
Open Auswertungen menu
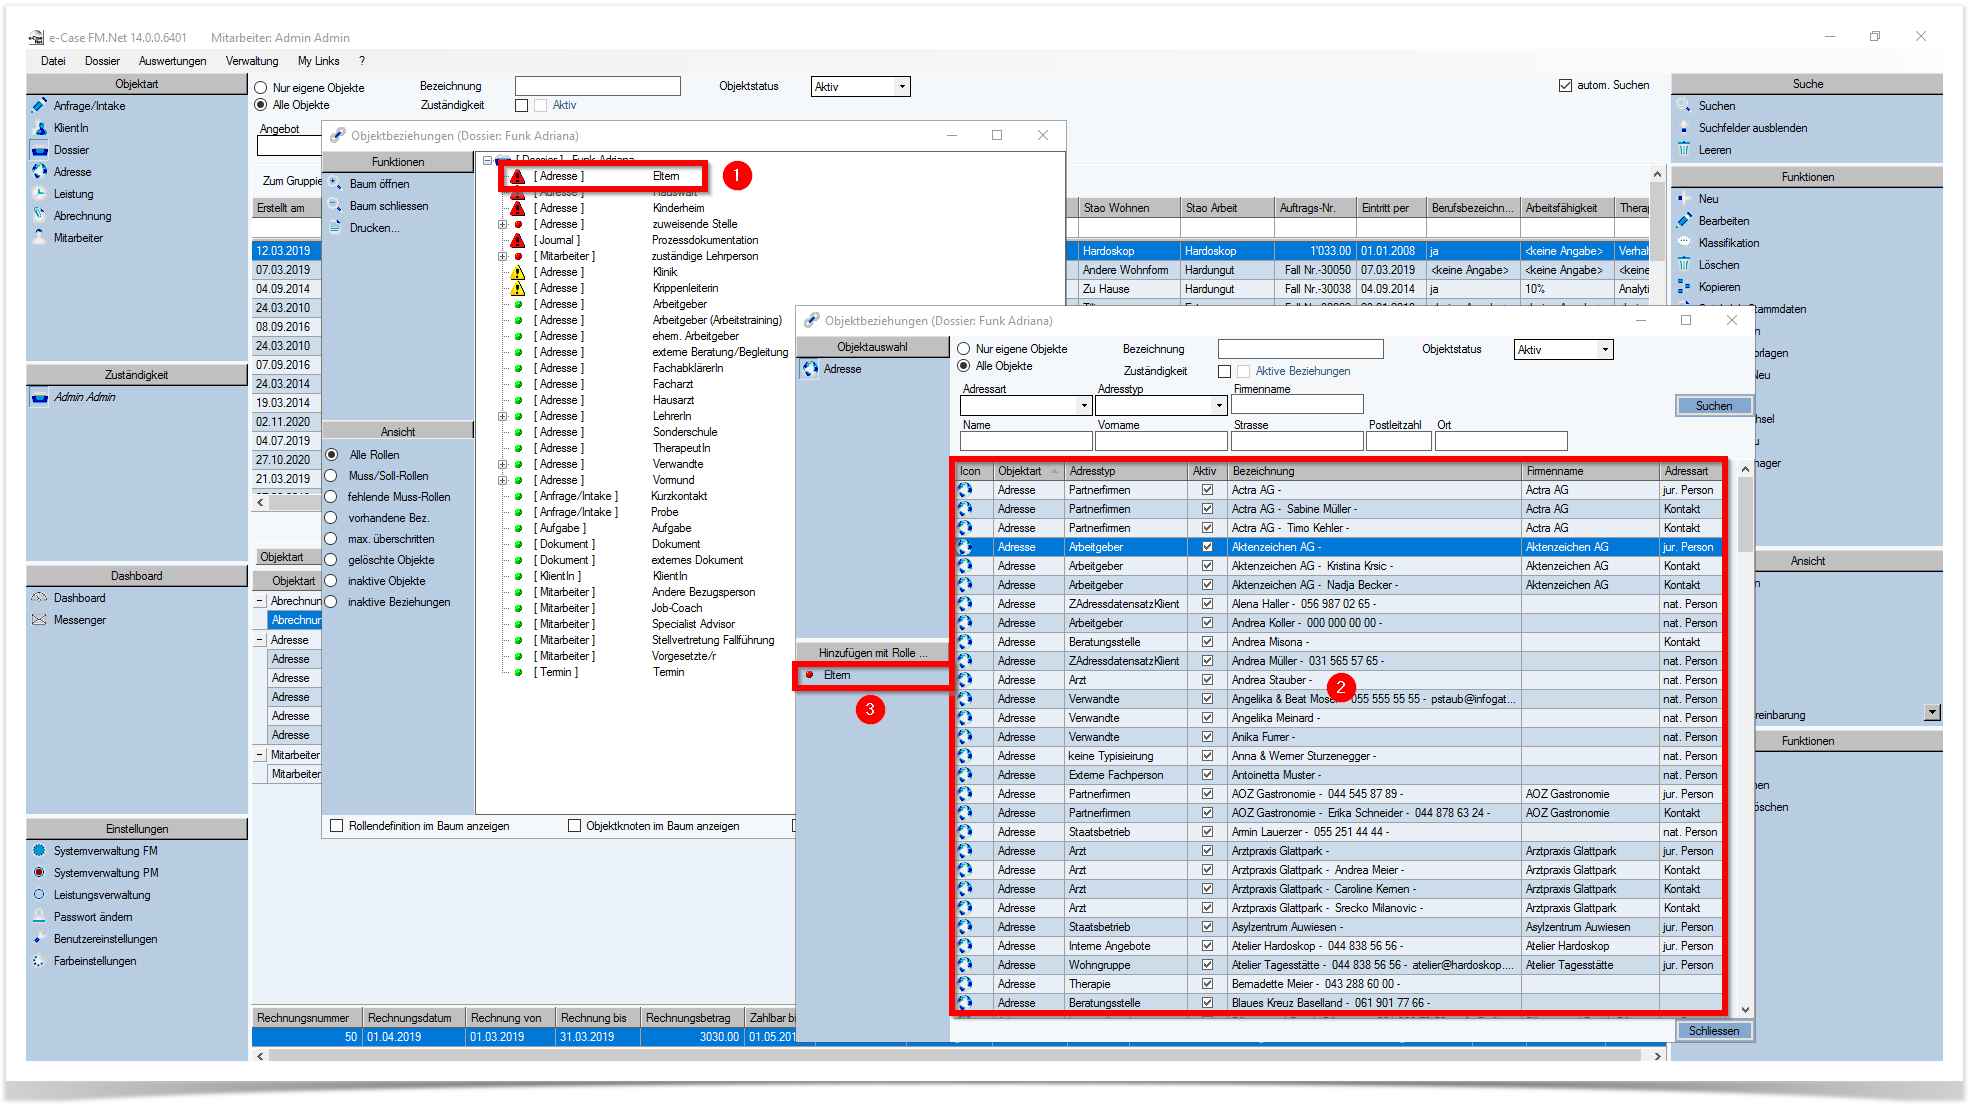(173, 61)
